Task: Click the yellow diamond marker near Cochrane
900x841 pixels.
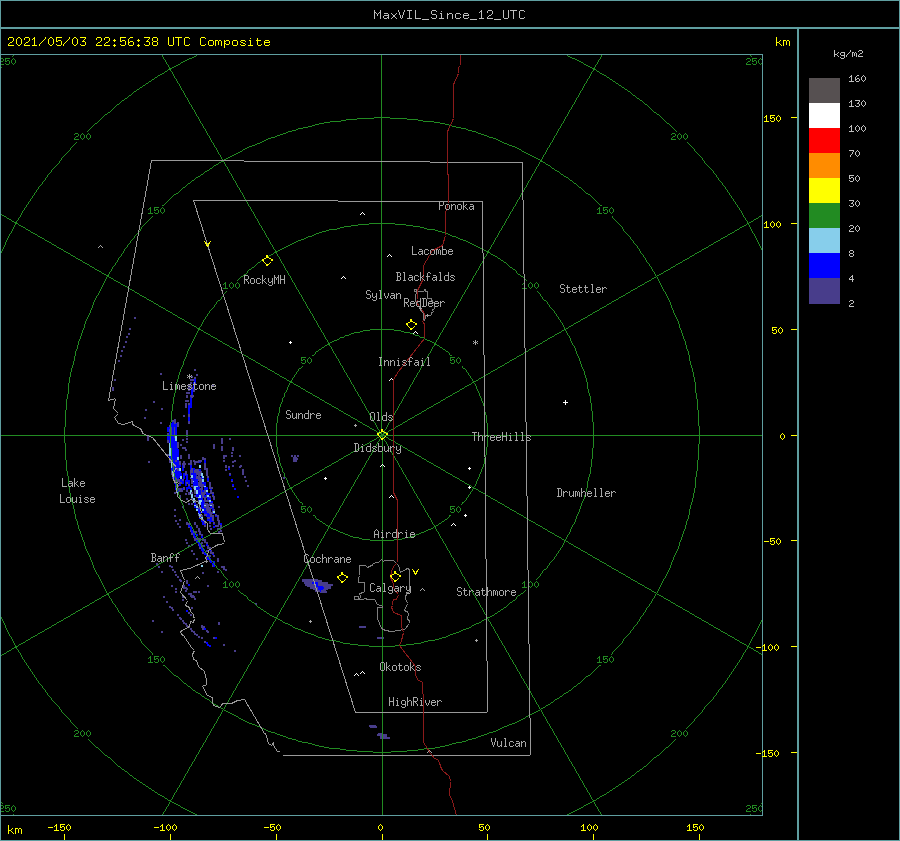Action: [x=343, y=578]
